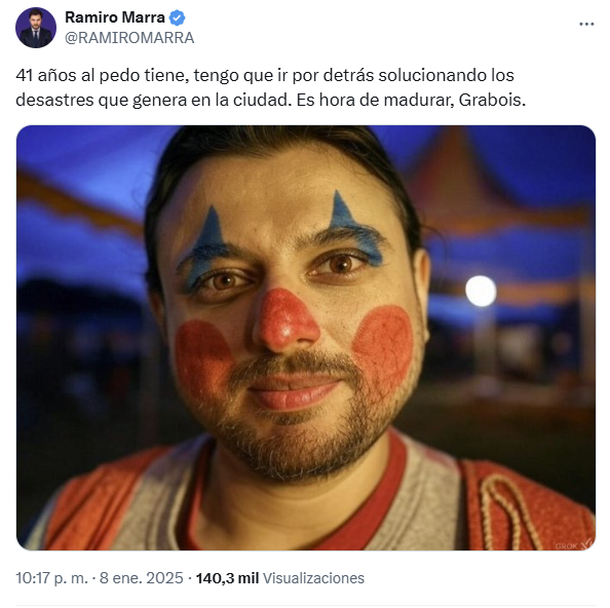This screenshot has width=610, height=608.
Task: Click the Visualizaciones label
Action: [314, 578]
